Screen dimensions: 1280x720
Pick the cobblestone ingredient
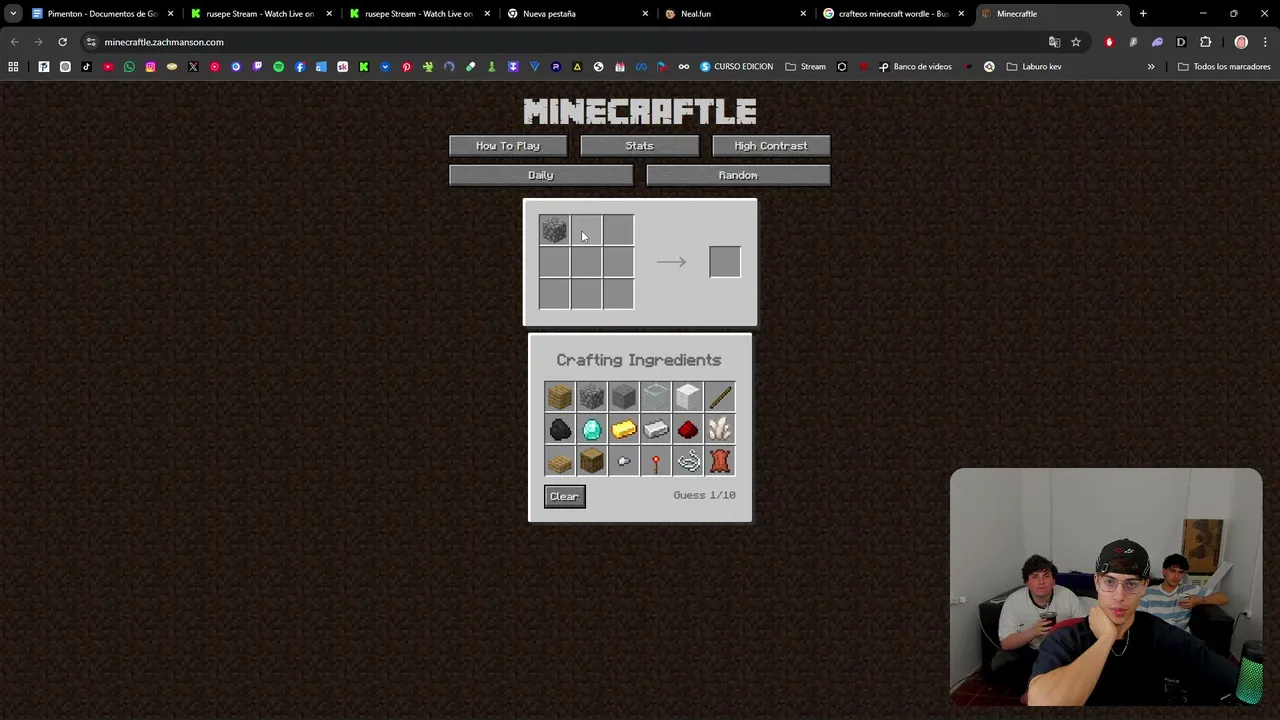(x=592, y=397)
